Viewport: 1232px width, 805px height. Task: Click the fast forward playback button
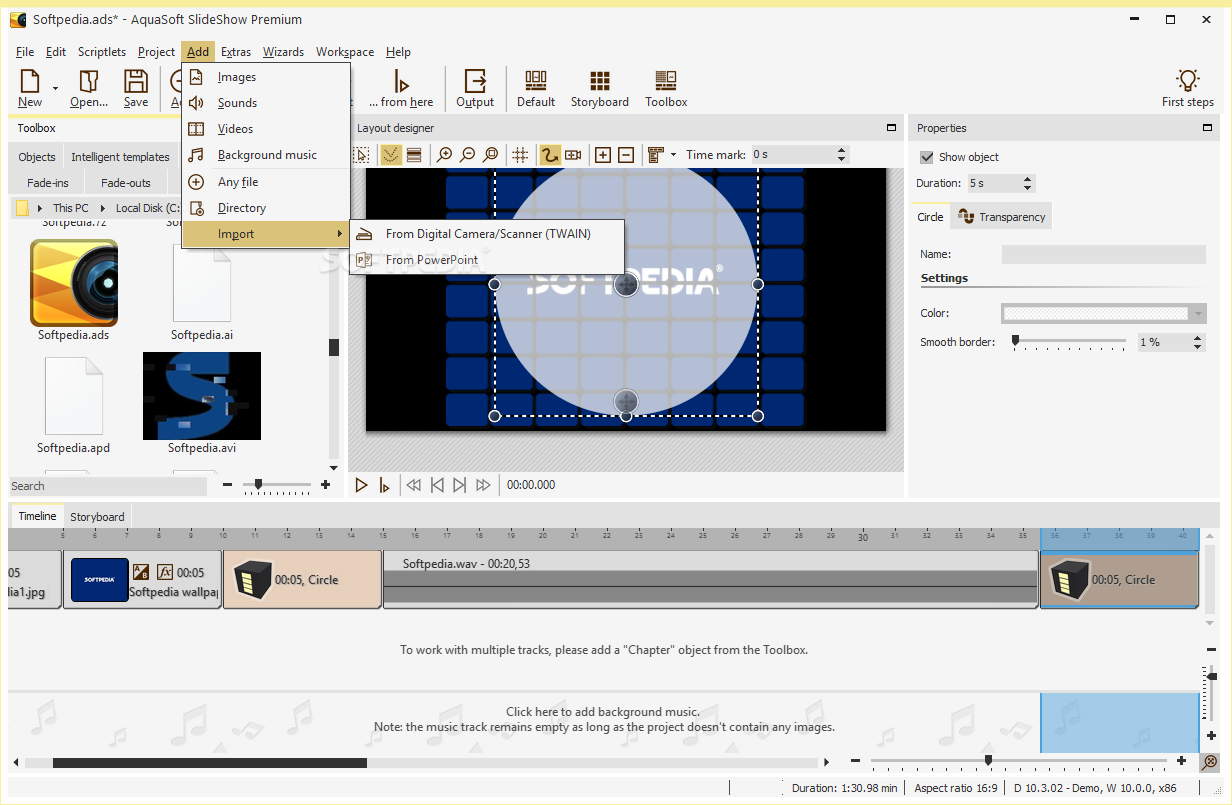483,485
